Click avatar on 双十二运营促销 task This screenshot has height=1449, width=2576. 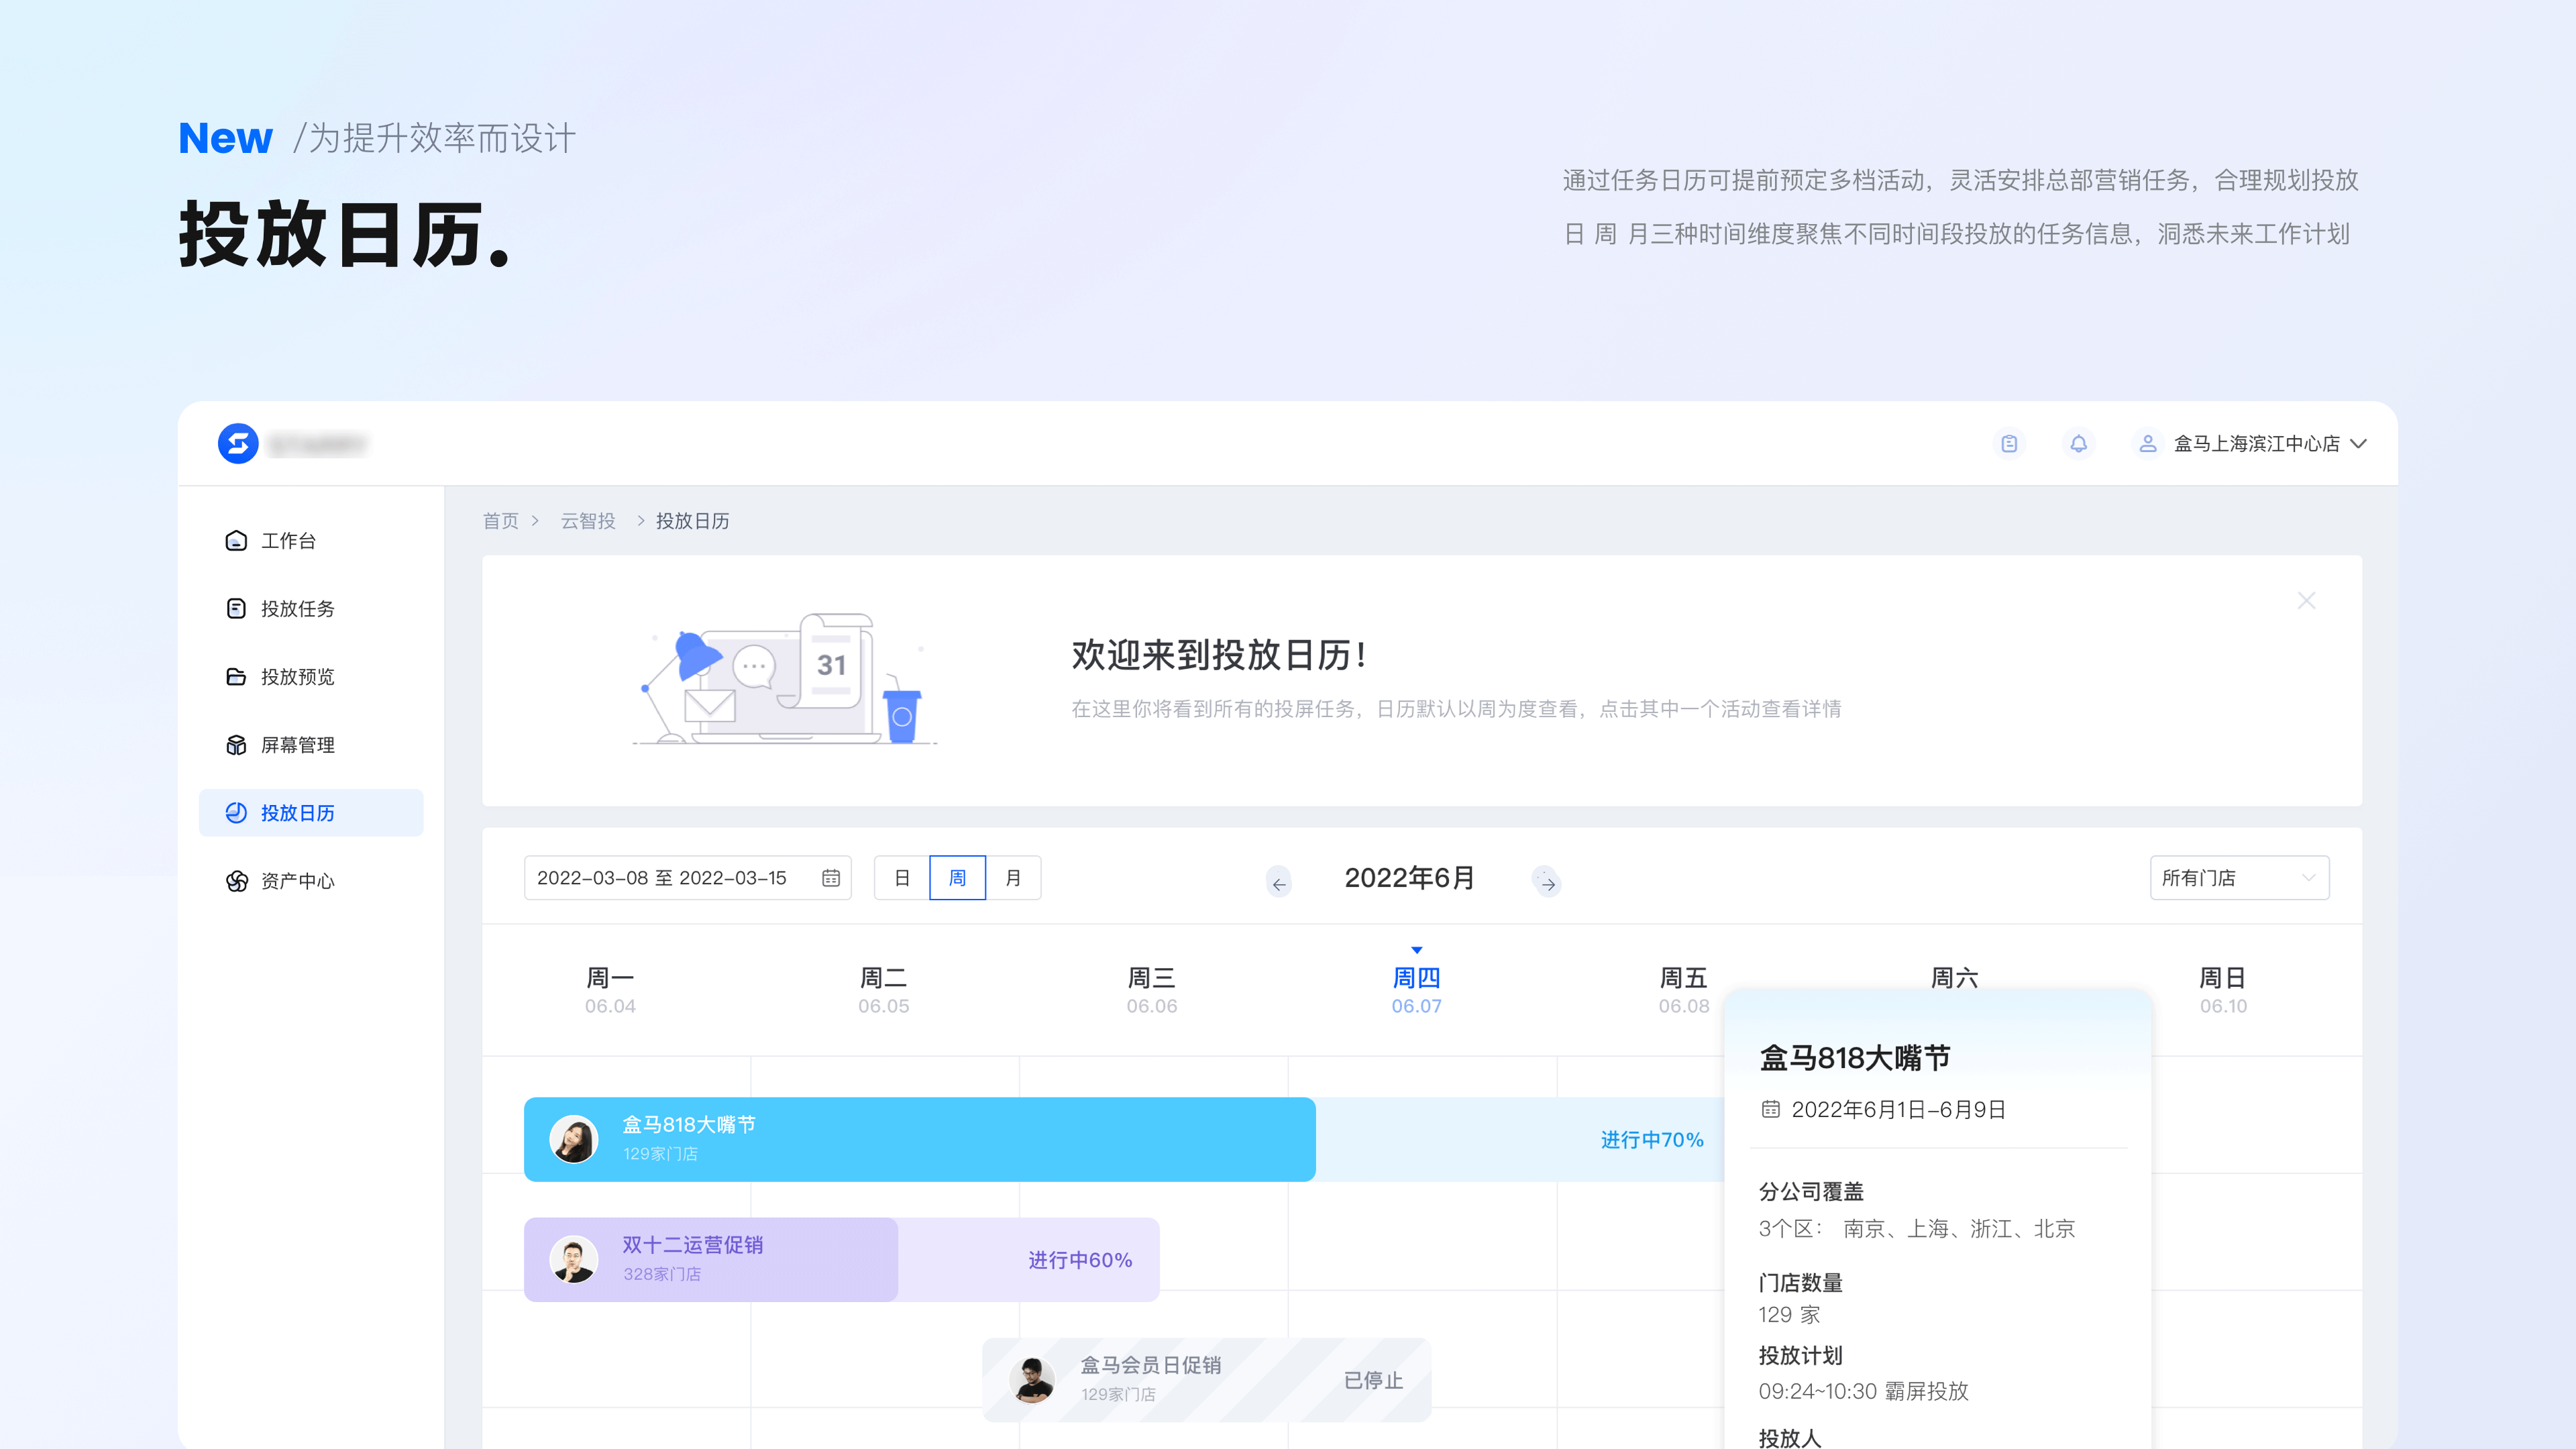coord(574,1259)
